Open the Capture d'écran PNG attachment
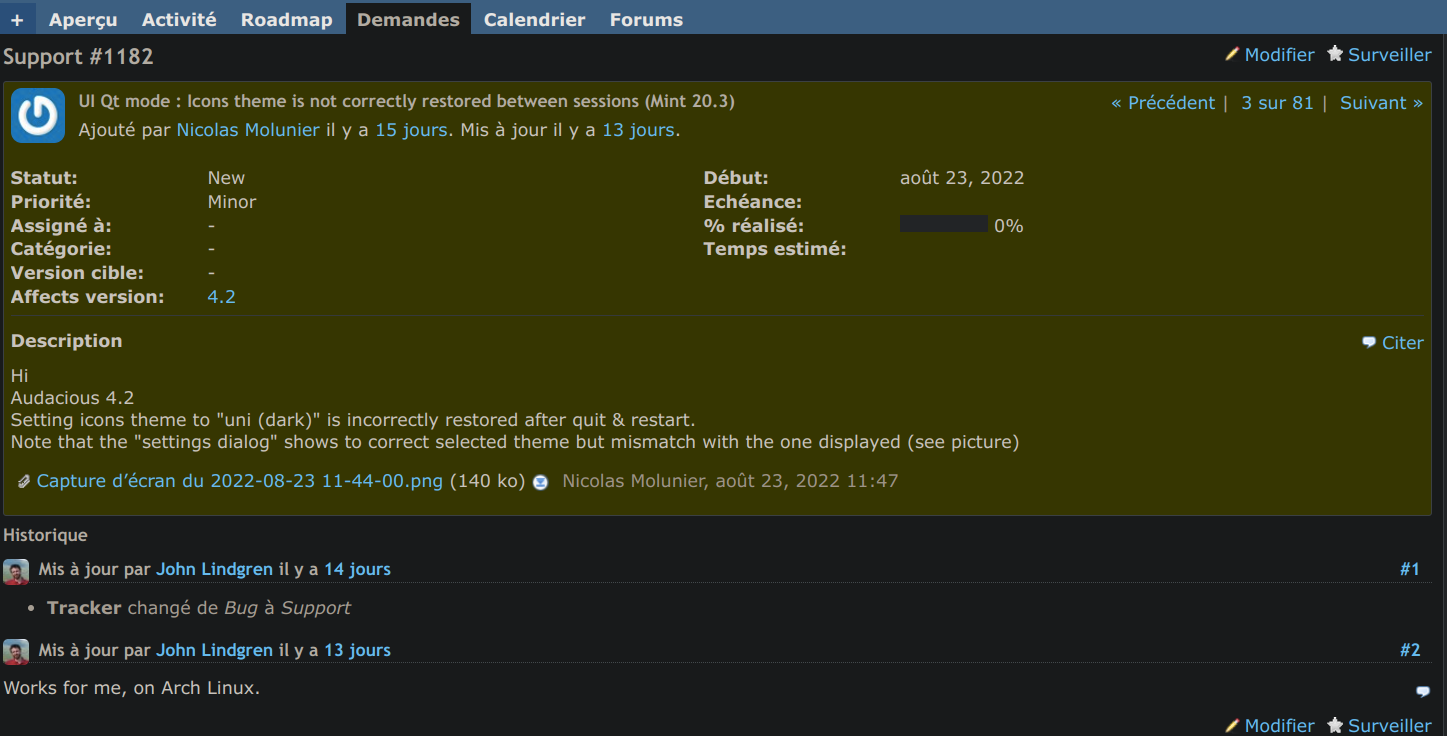 coord(240,481)
